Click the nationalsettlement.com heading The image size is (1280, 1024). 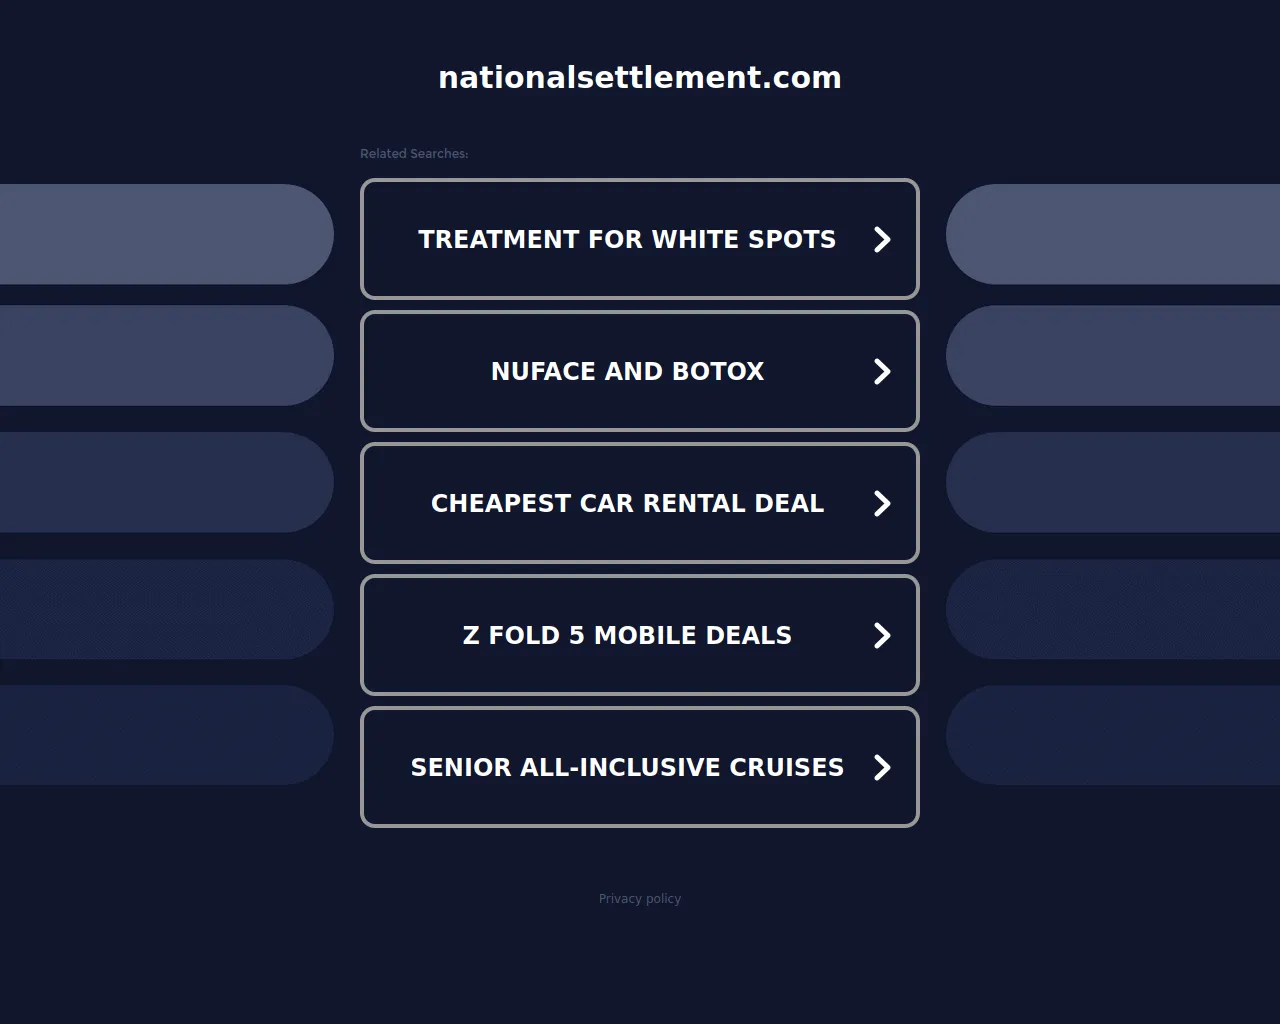click(x=640, y=78)
